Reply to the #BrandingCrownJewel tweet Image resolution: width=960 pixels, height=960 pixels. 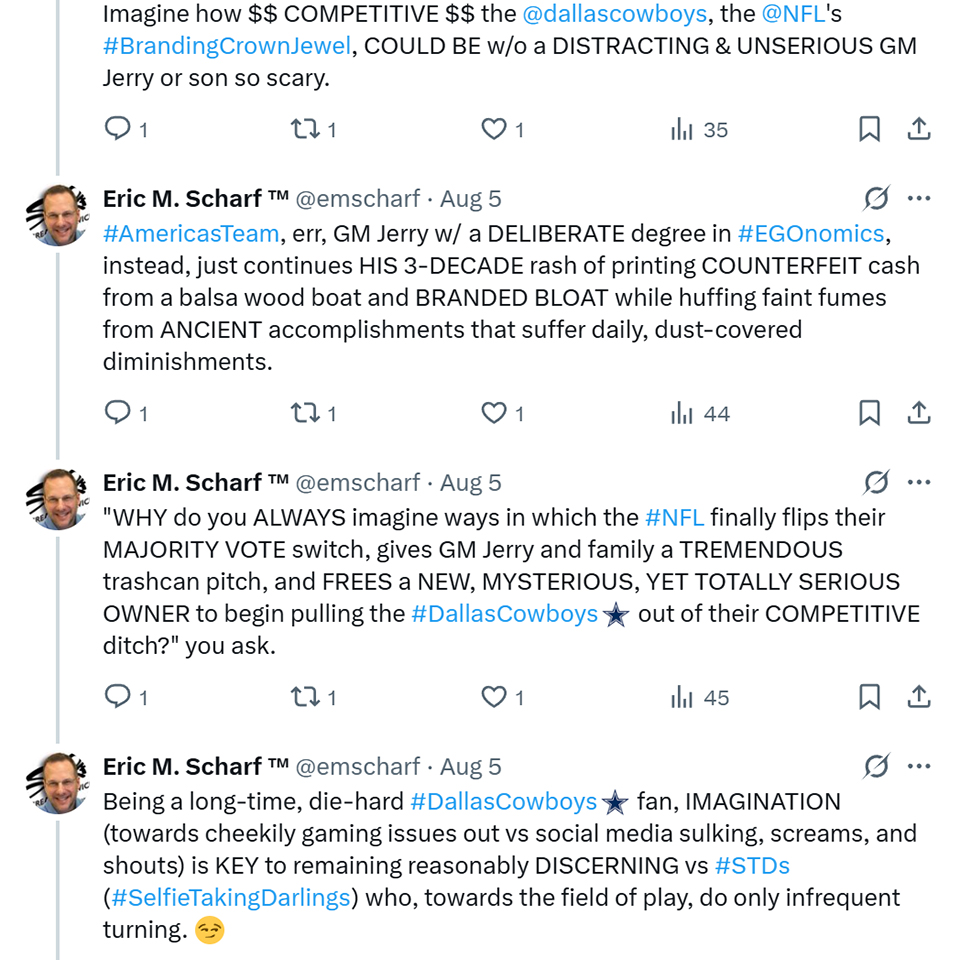[x=118, y=129]
